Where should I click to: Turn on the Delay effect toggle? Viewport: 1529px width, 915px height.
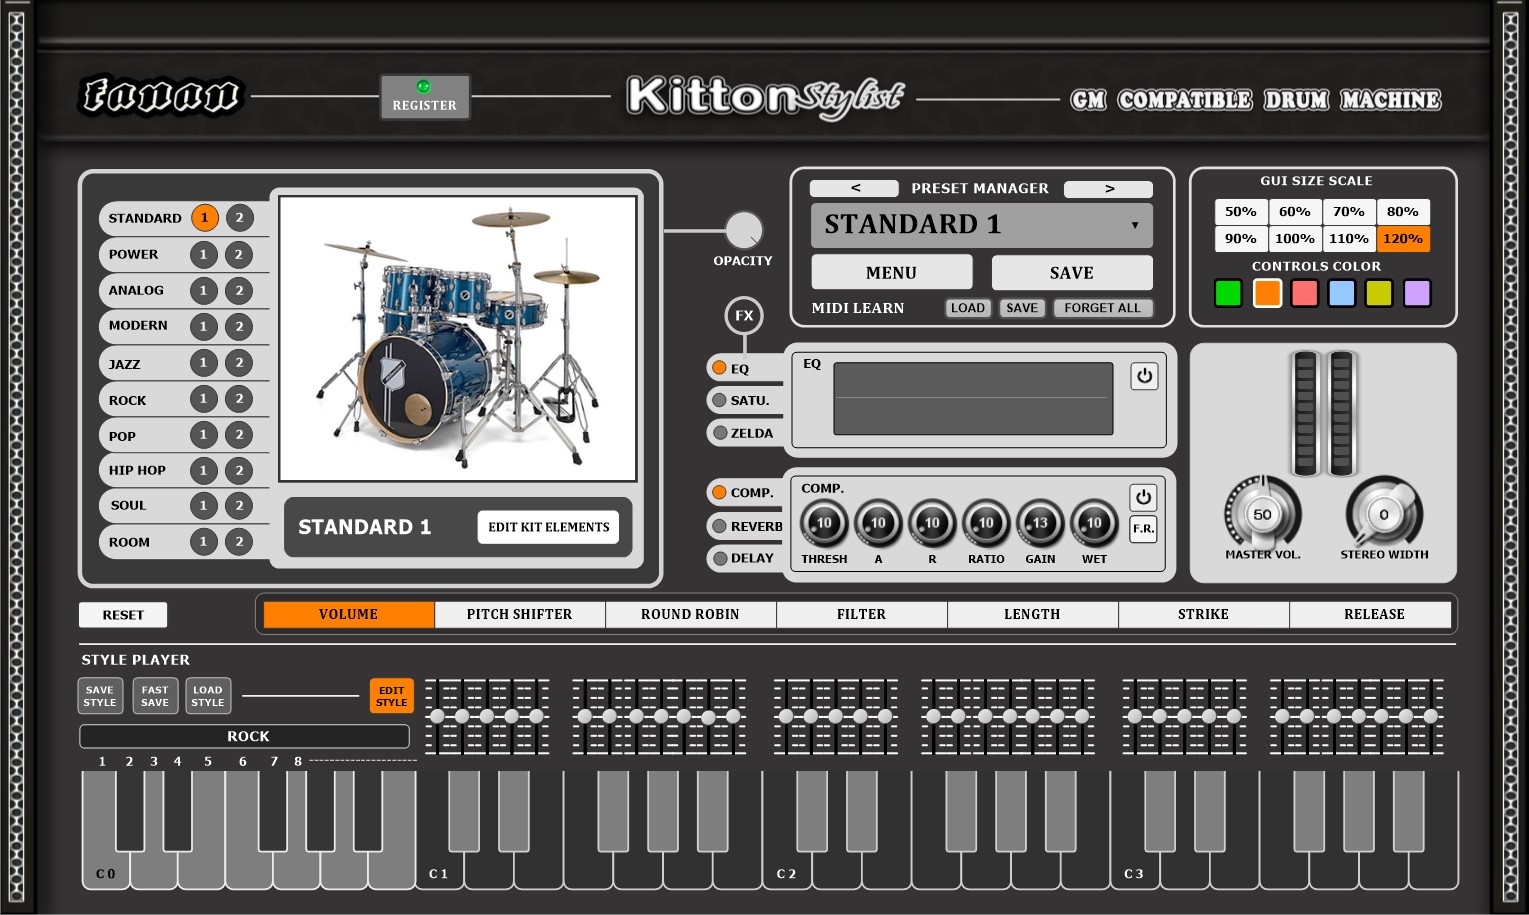pos(720,558)
